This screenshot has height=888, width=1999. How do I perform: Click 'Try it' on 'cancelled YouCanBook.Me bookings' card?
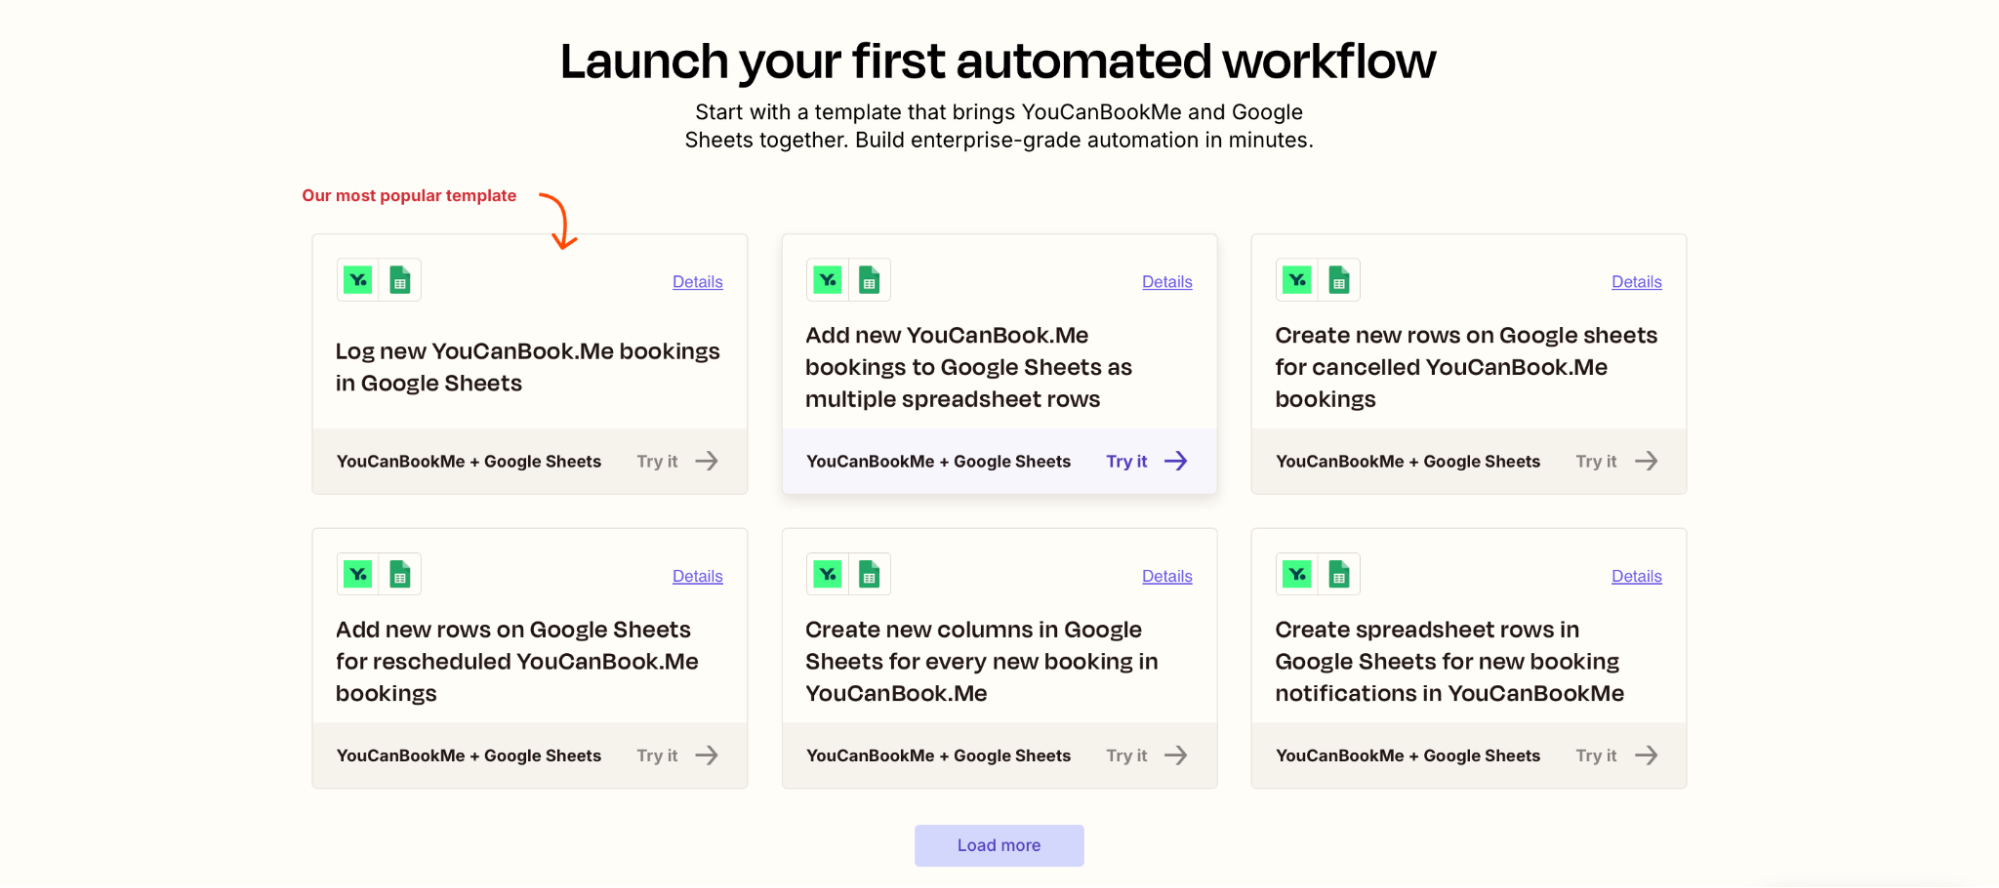1596,461
